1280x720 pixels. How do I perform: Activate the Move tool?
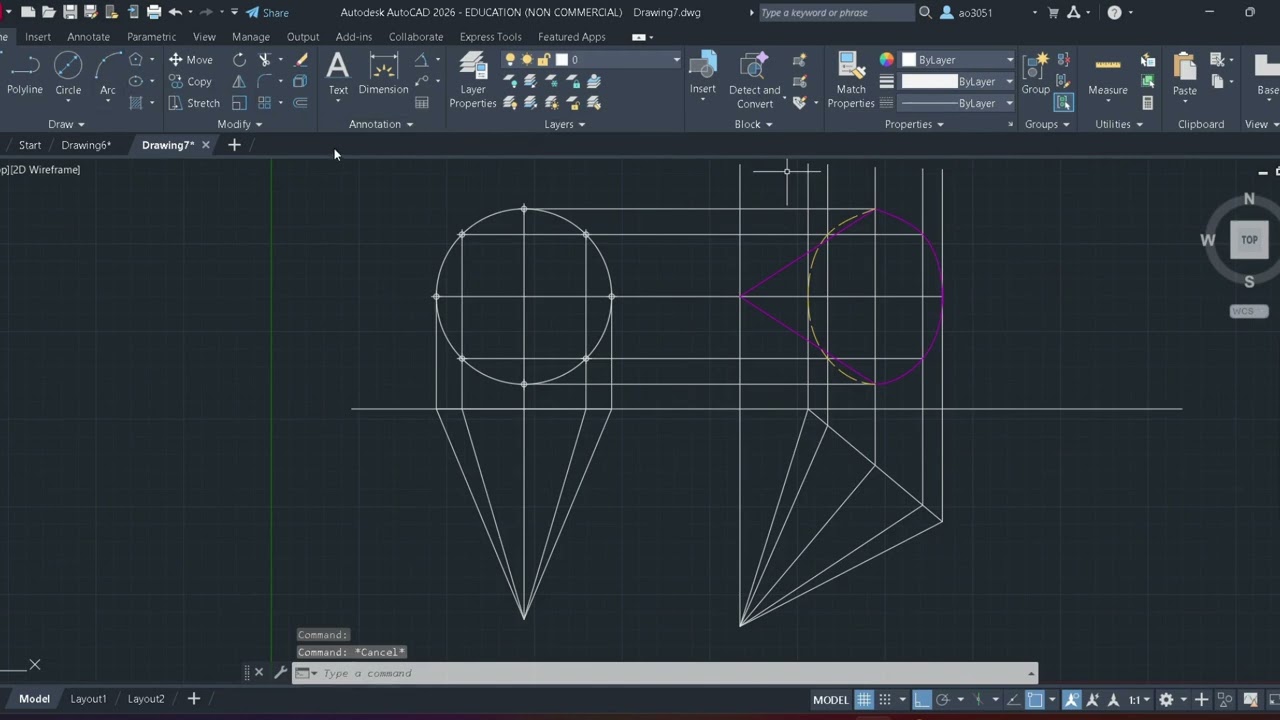point(190,60)
